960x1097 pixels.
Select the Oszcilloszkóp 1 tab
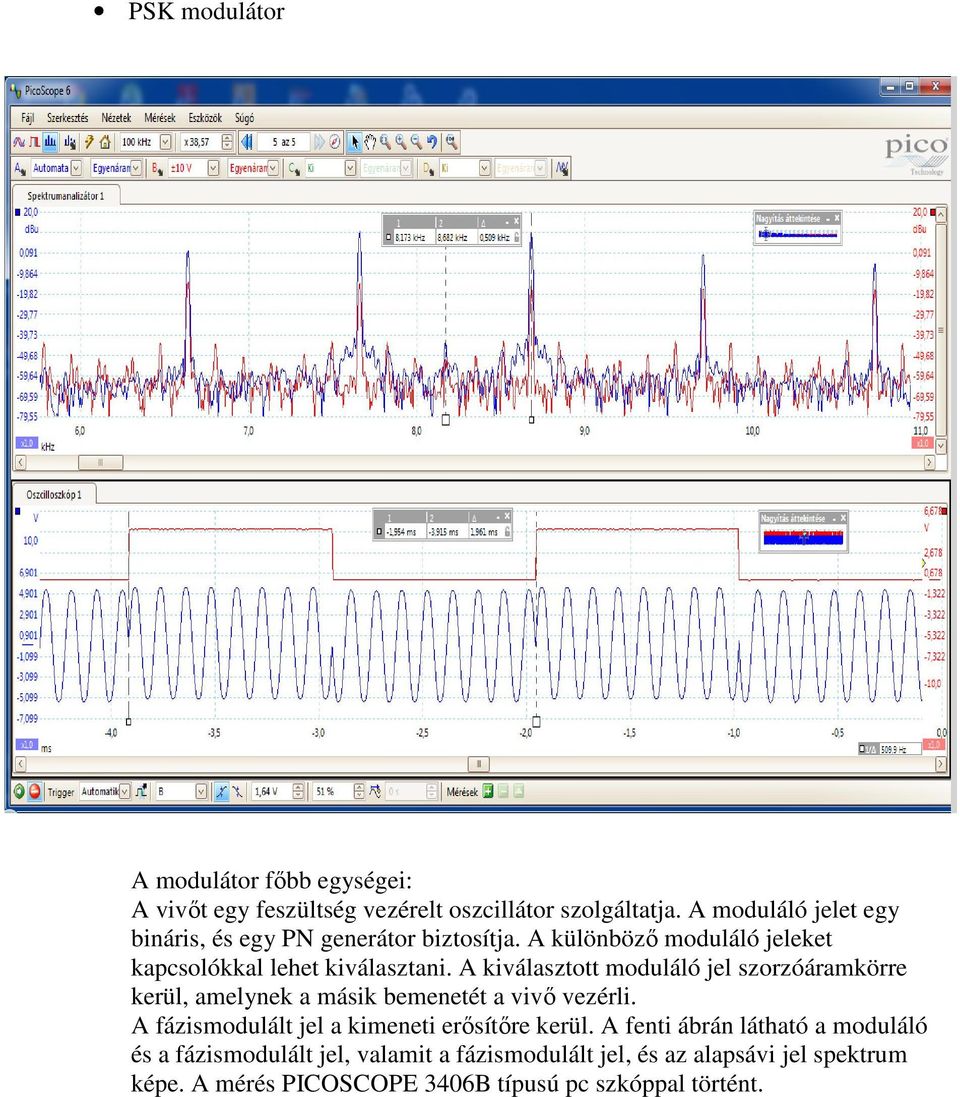pyautogui.click(x=54, y=495)
